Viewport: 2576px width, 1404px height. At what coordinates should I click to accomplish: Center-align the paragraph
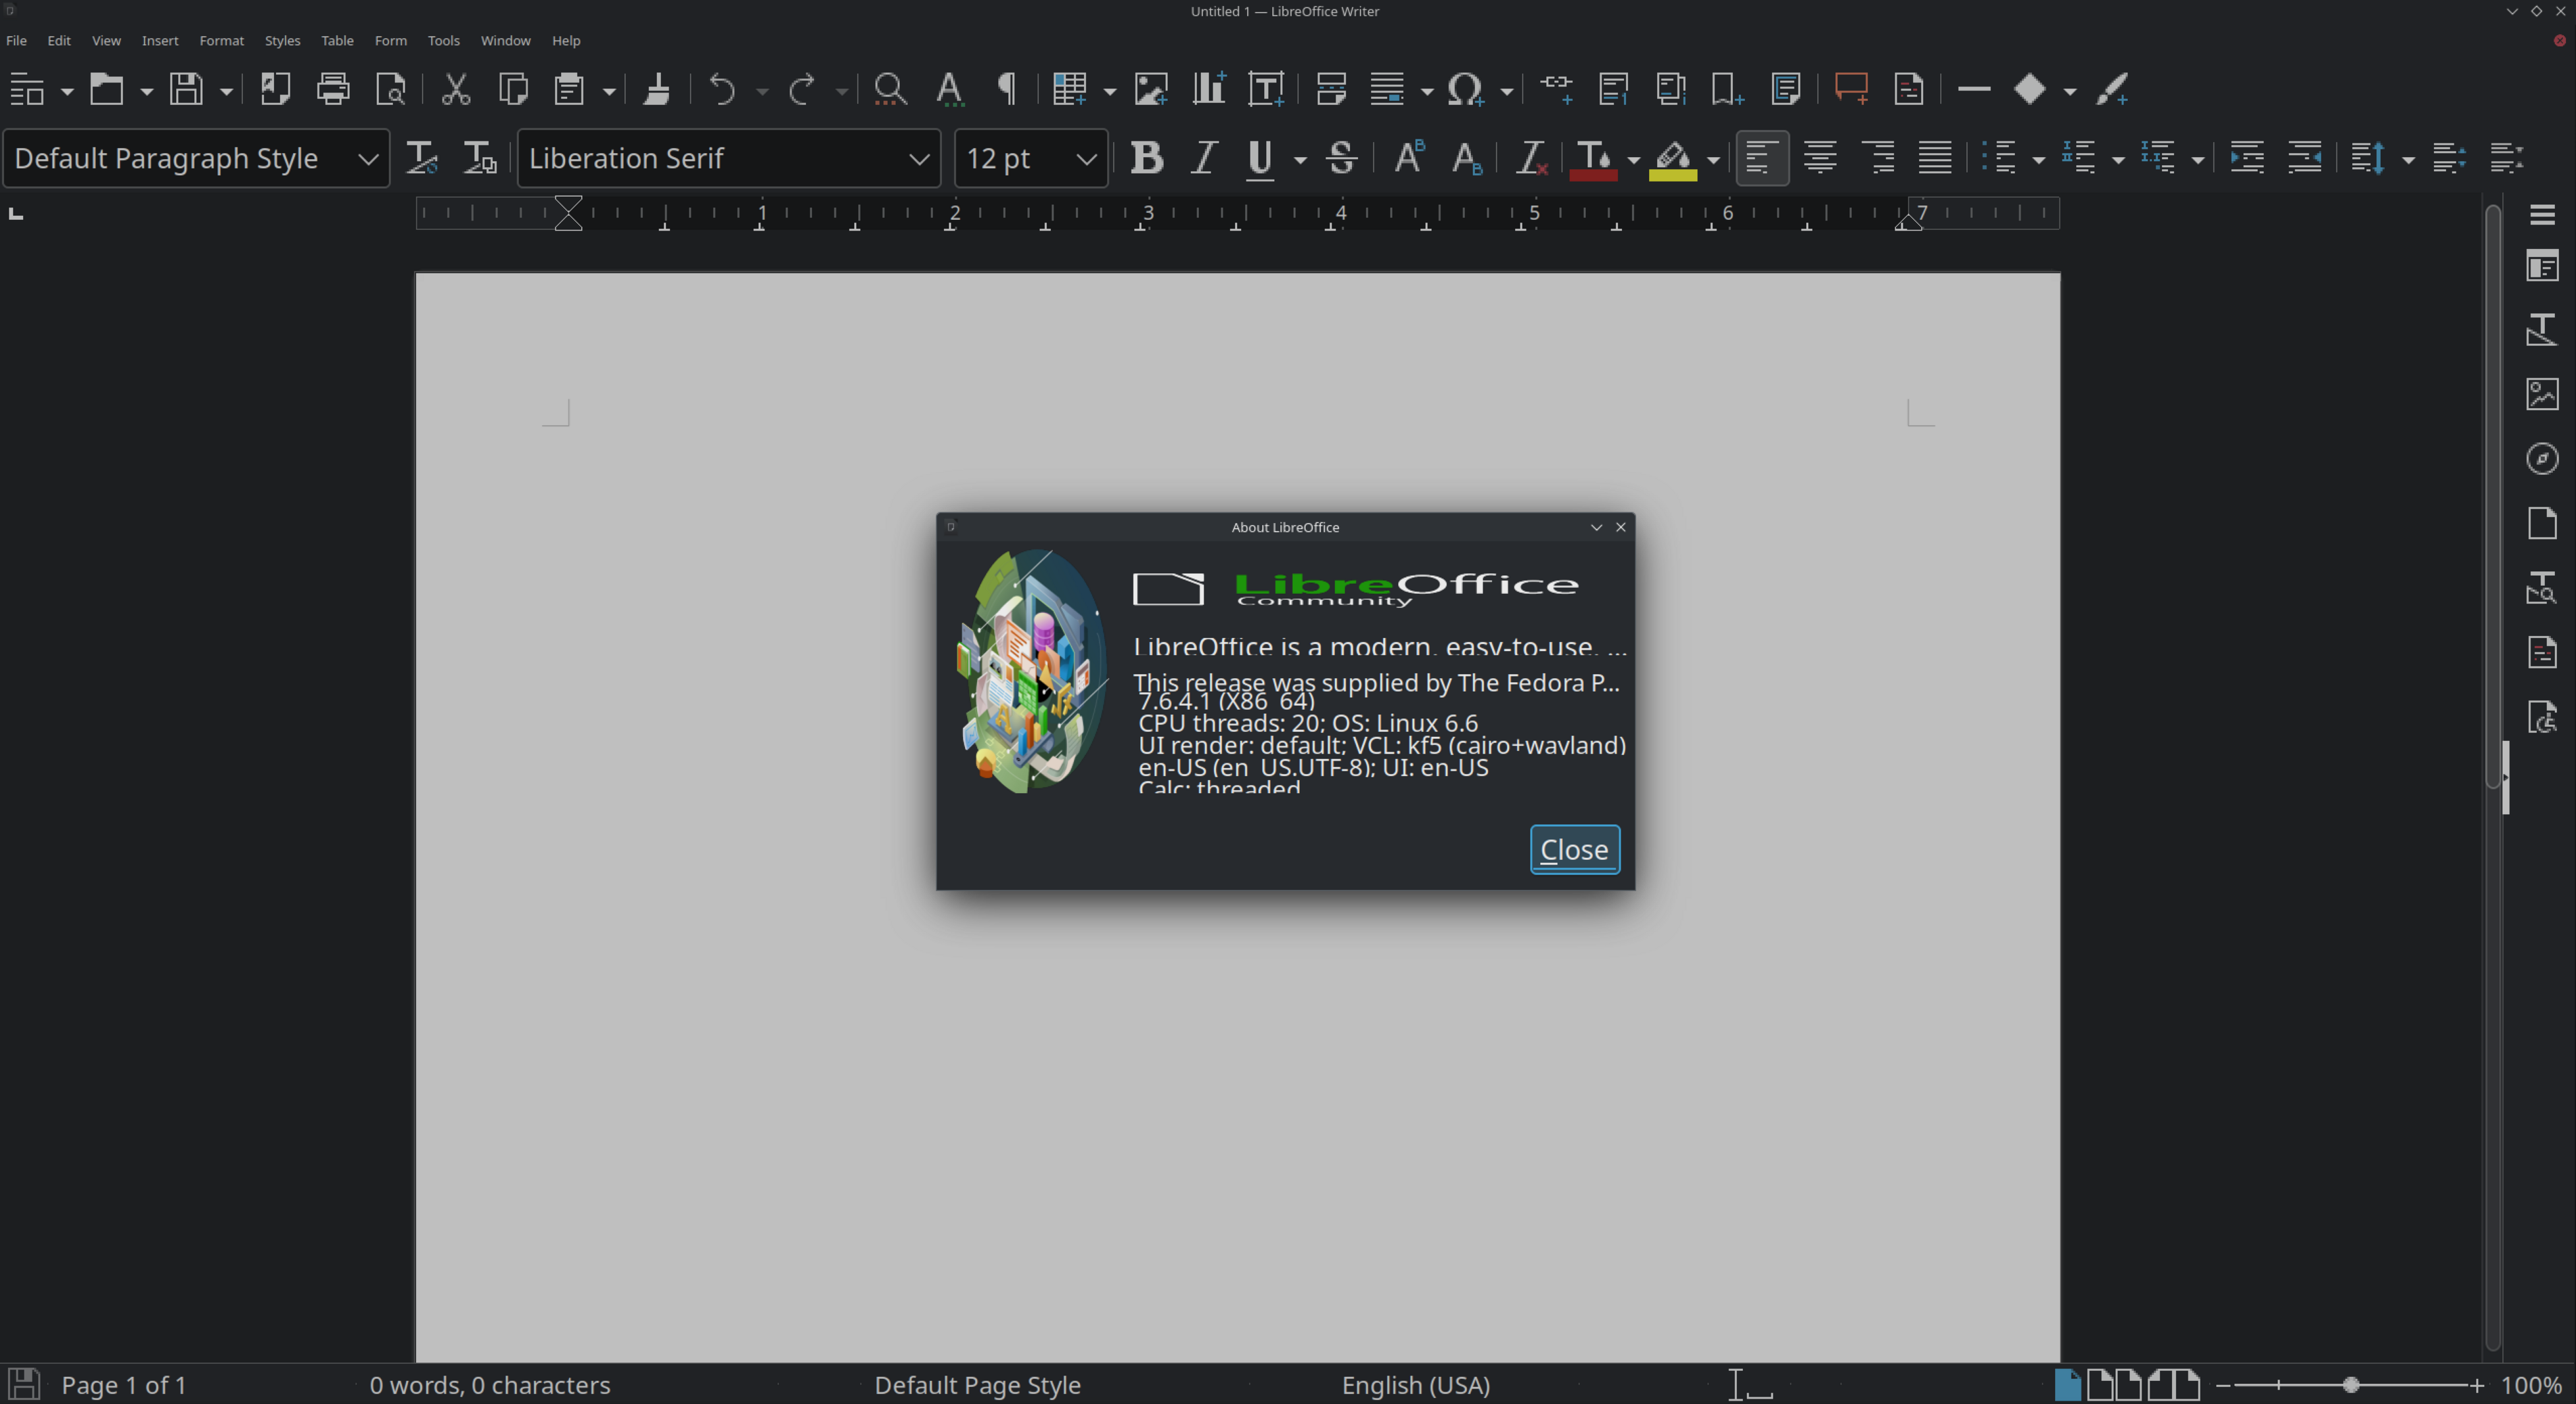[1820, 158]
